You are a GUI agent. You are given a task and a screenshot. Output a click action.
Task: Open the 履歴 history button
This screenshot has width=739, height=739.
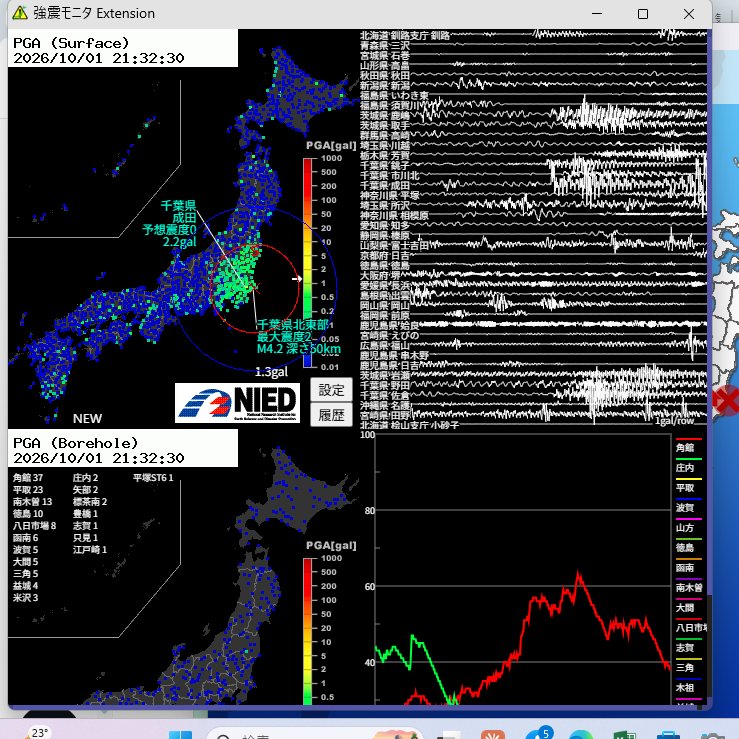click(331, 415)
